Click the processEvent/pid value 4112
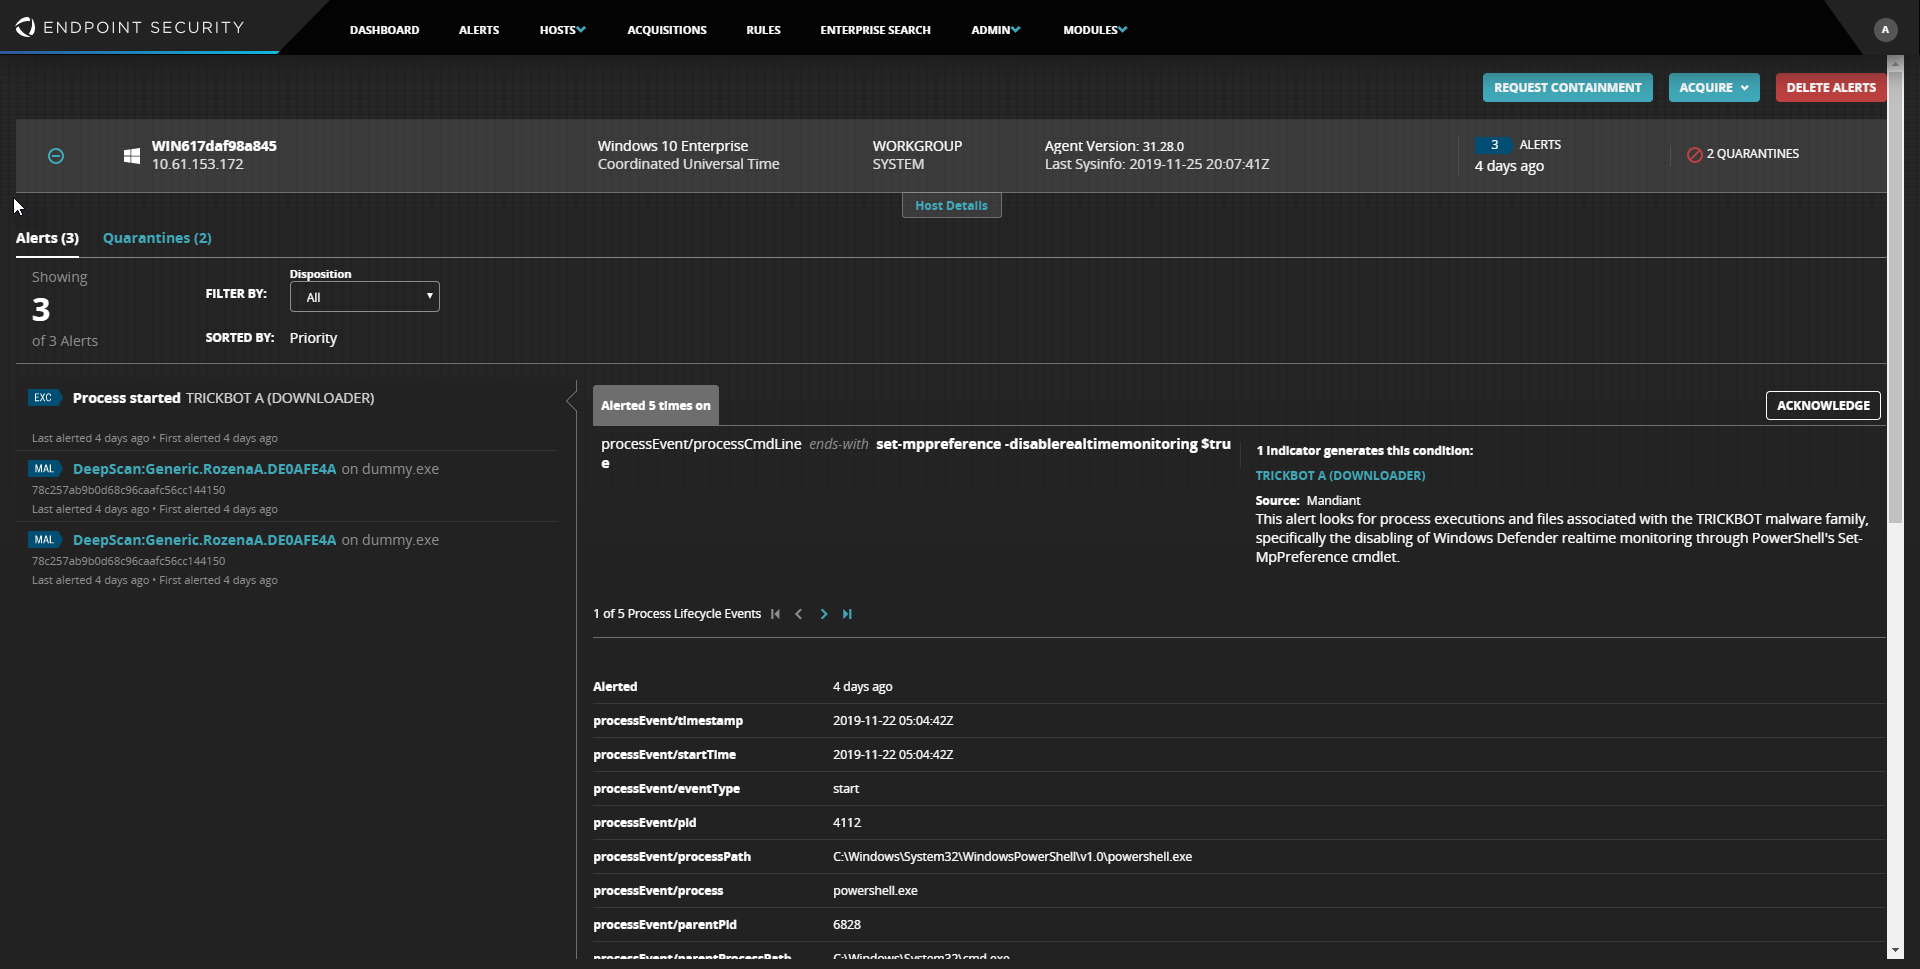The image size is (1920, 969). coord(847,823)
